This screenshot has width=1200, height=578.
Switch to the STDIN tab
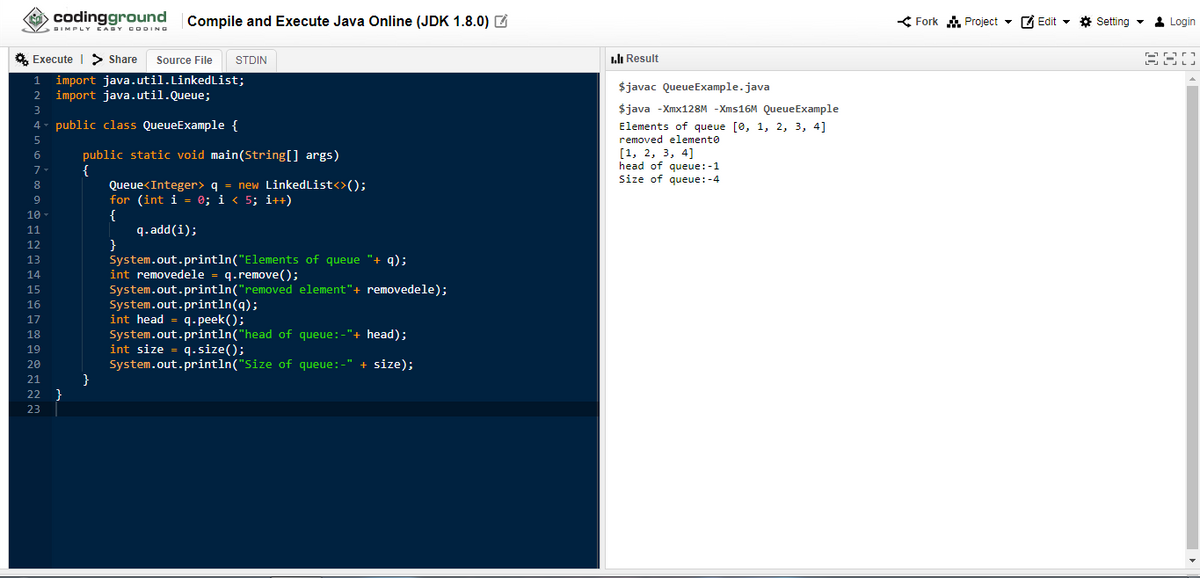(x=250, y=59)
